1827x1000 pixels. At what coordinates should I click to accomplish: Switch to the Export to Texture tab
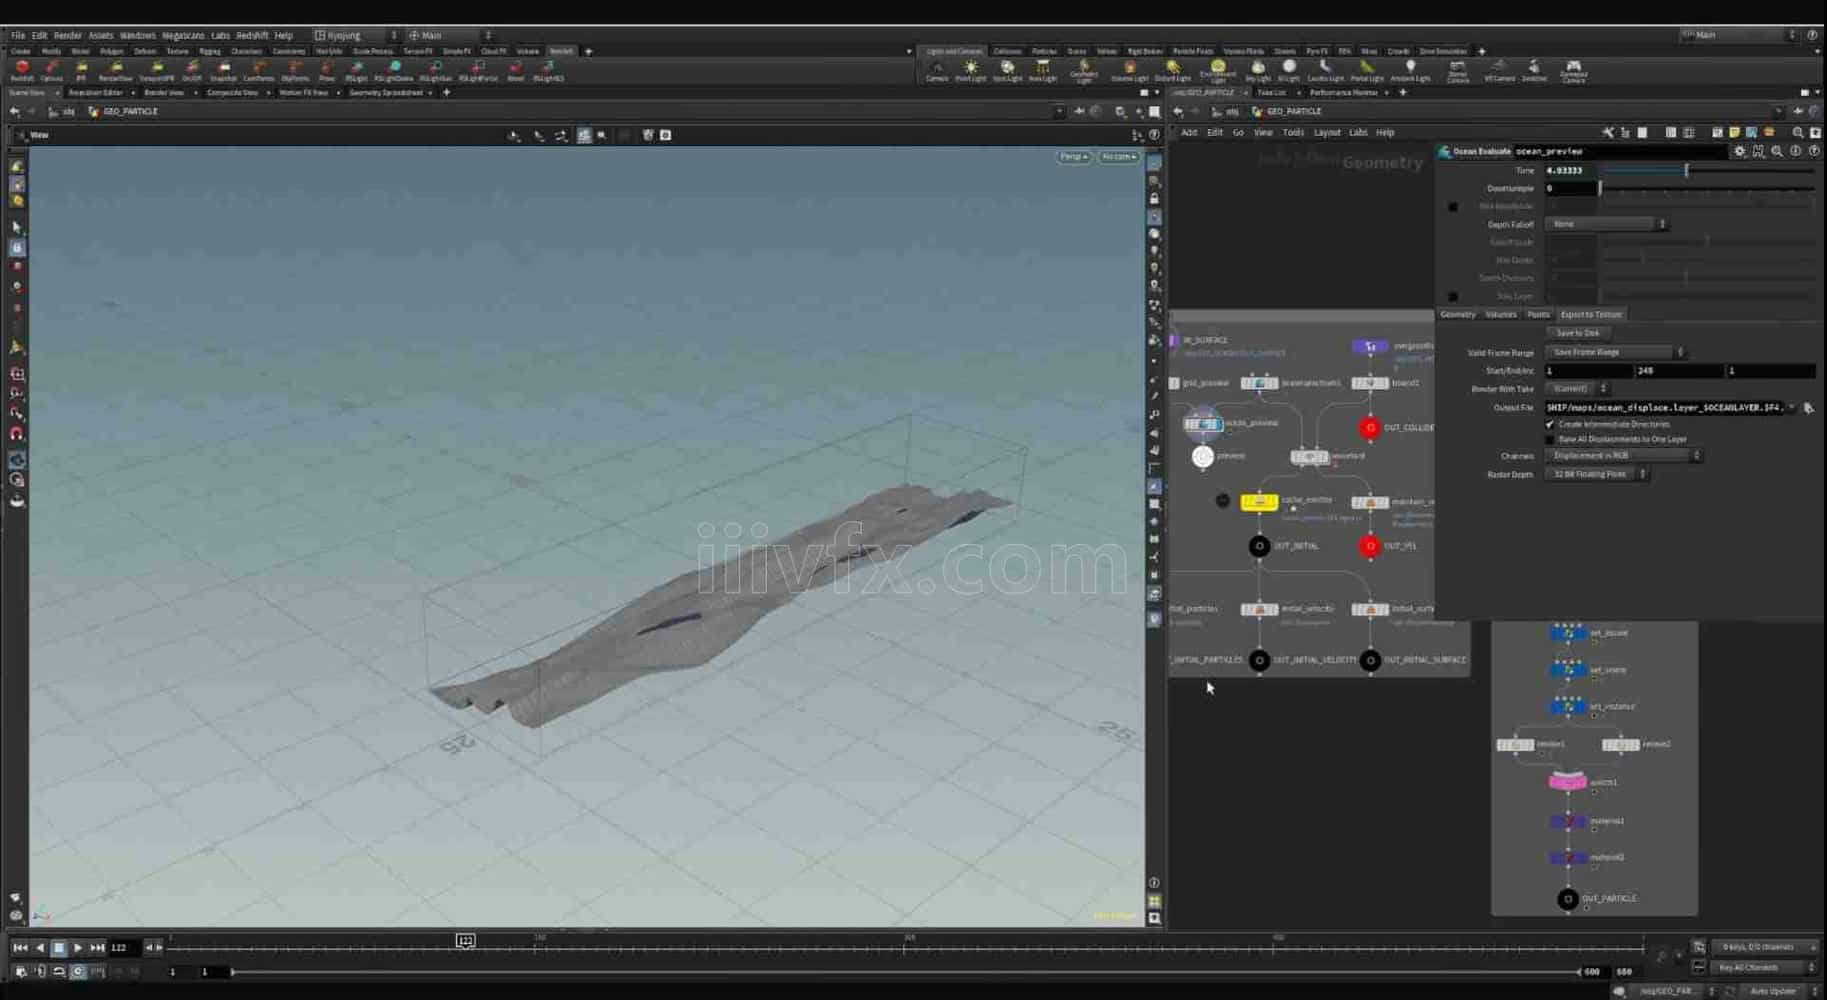(x=1590, y=314)
